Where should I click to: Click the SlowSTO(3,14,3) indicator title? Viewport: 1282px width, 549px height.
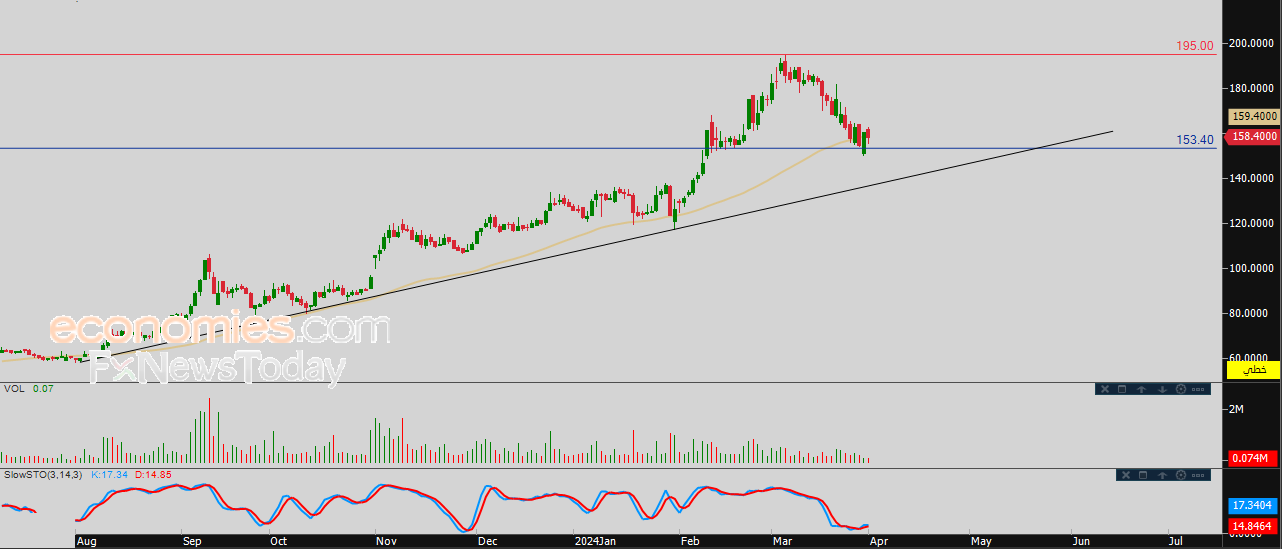[x=44, y=474]
